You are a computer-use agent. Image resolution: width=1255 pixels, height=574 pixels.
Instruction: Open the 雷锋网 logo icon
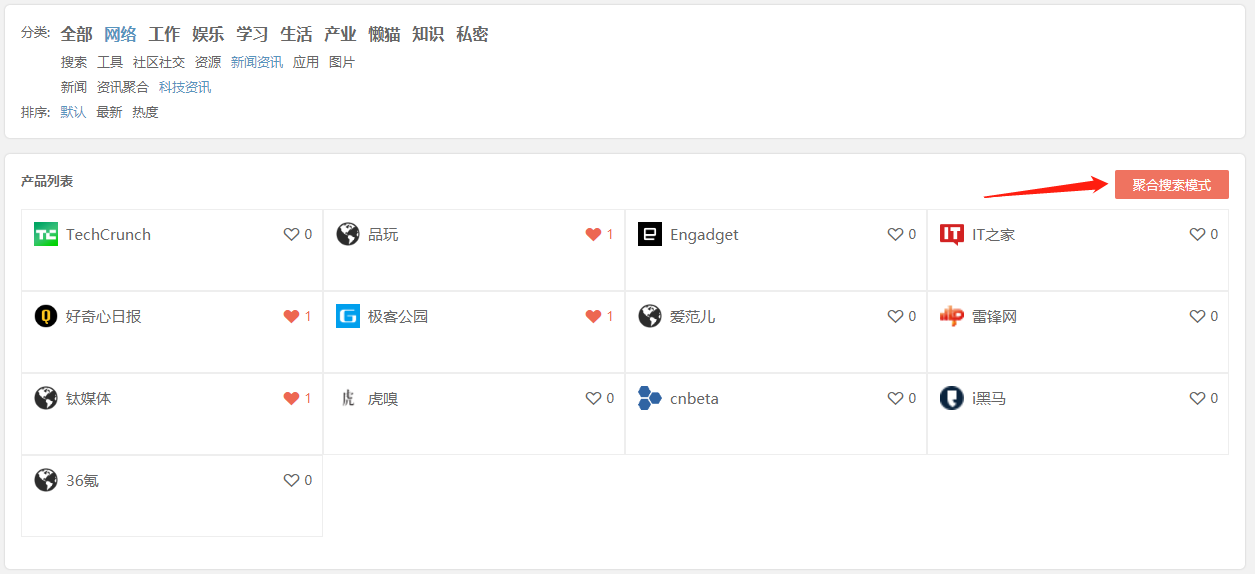[952, 317]
